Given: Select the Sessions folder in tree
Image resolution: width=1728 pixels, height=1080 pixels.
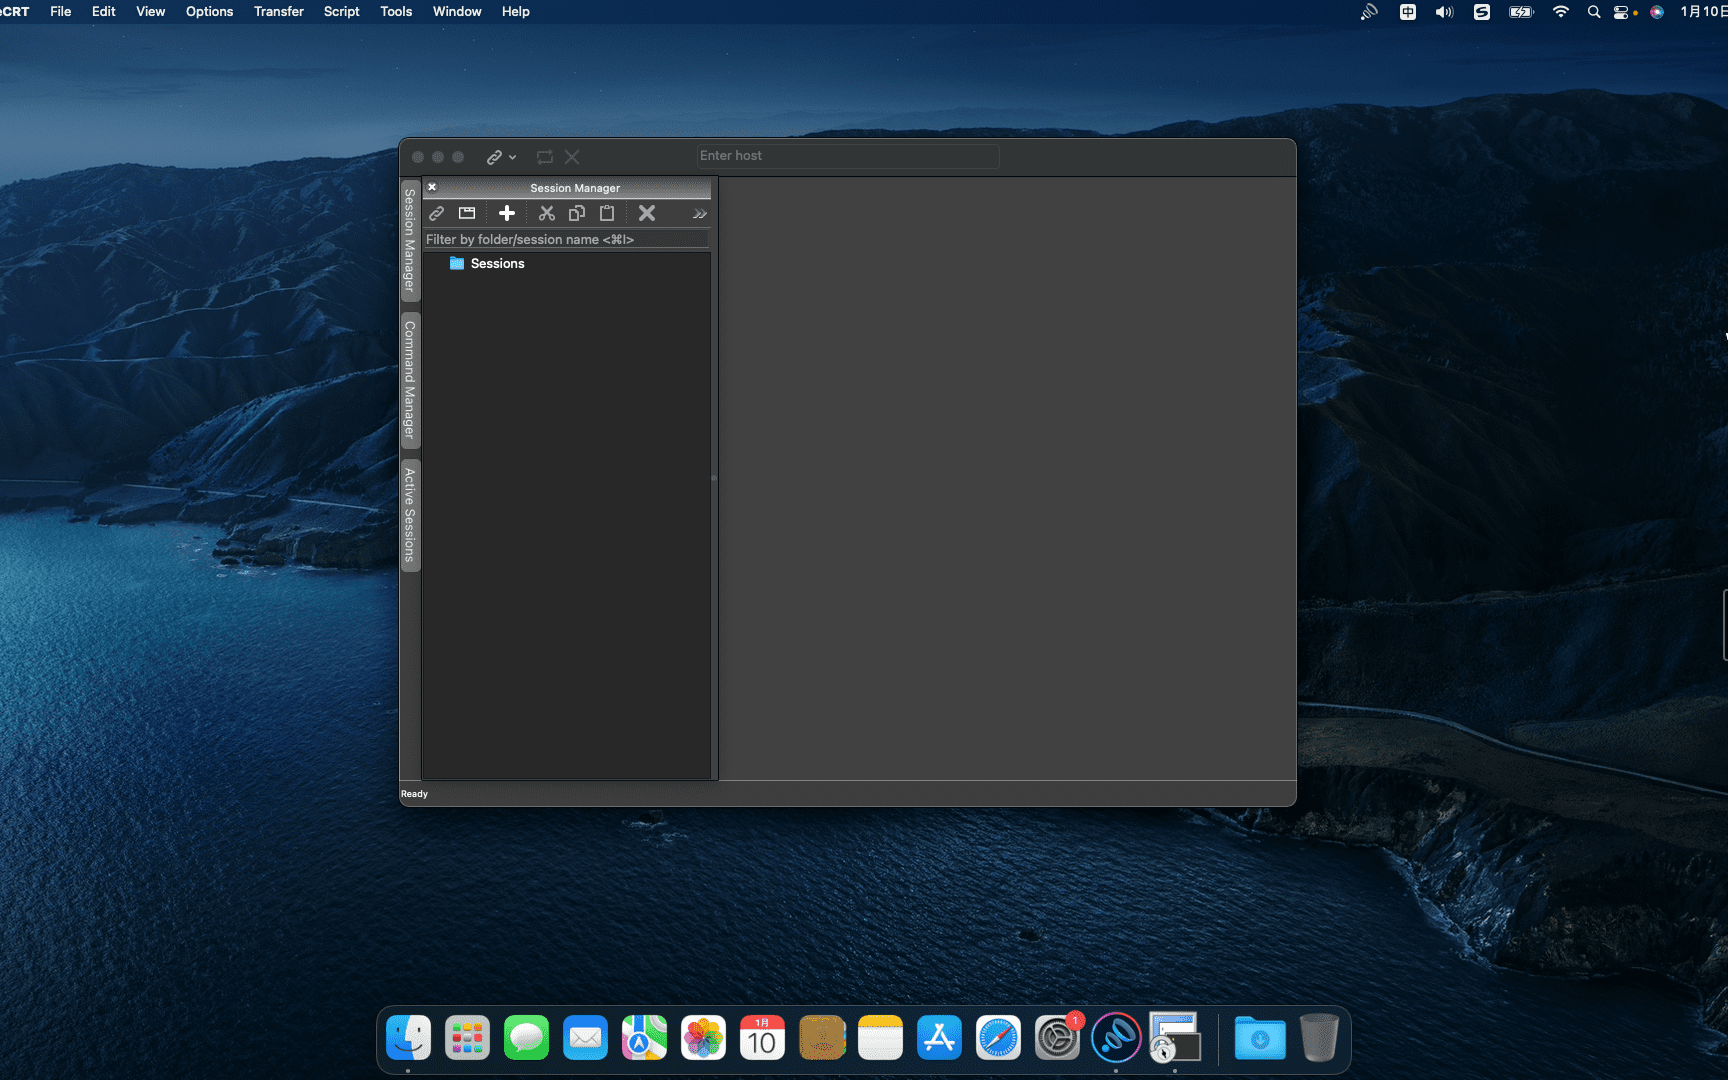Looking at the screenshot, I should [x=497, y=264].
